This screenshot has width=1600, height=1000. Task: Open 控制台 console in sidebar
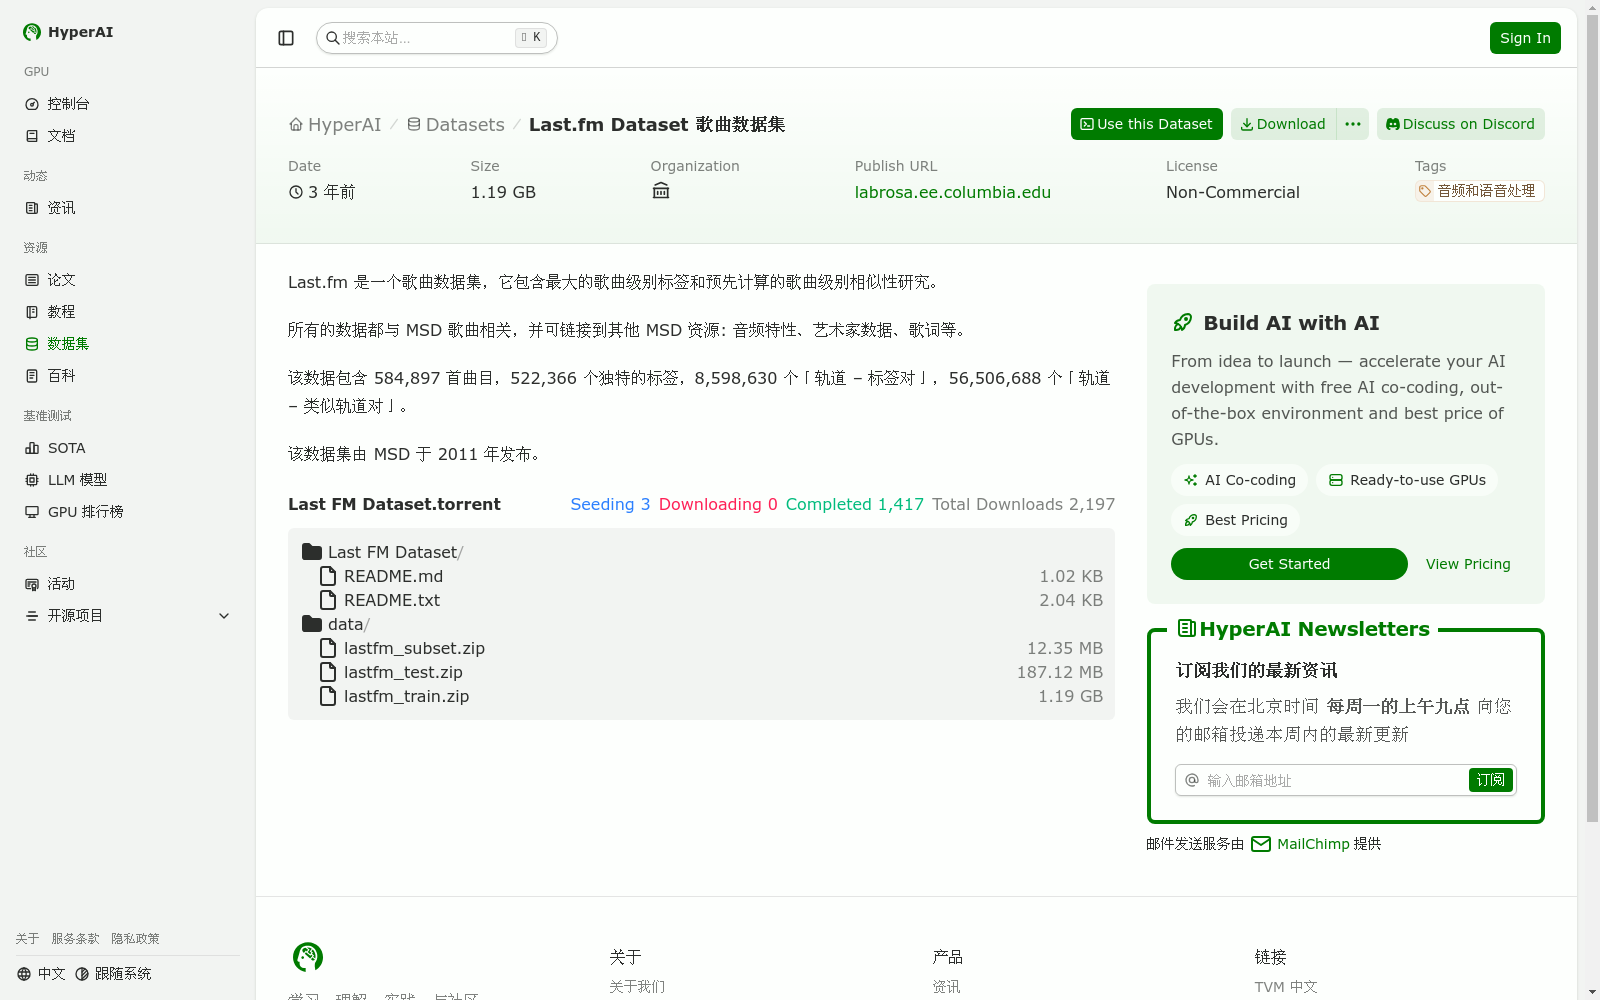coord(127,104)
